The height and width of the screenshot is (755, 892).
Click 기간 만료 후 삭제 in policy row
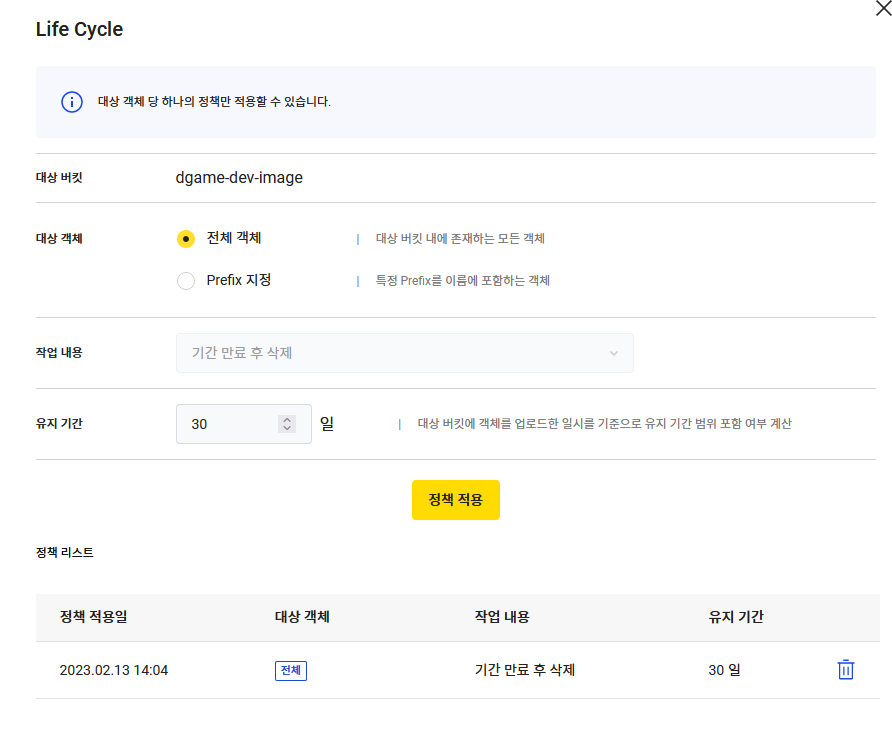(x=525, y=670)
